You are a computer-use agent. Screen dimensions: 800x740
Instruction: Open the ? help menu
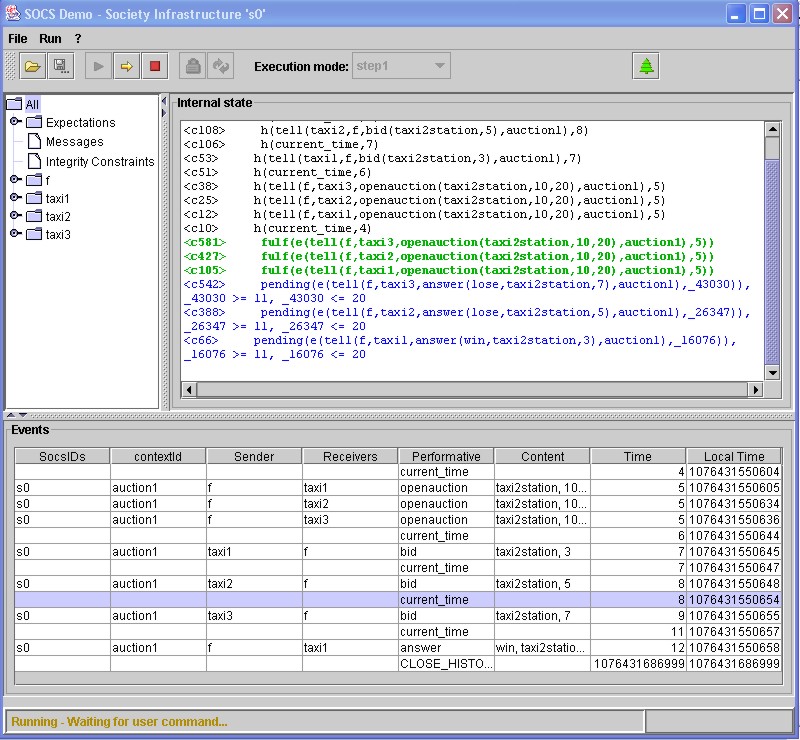(78, 38)
